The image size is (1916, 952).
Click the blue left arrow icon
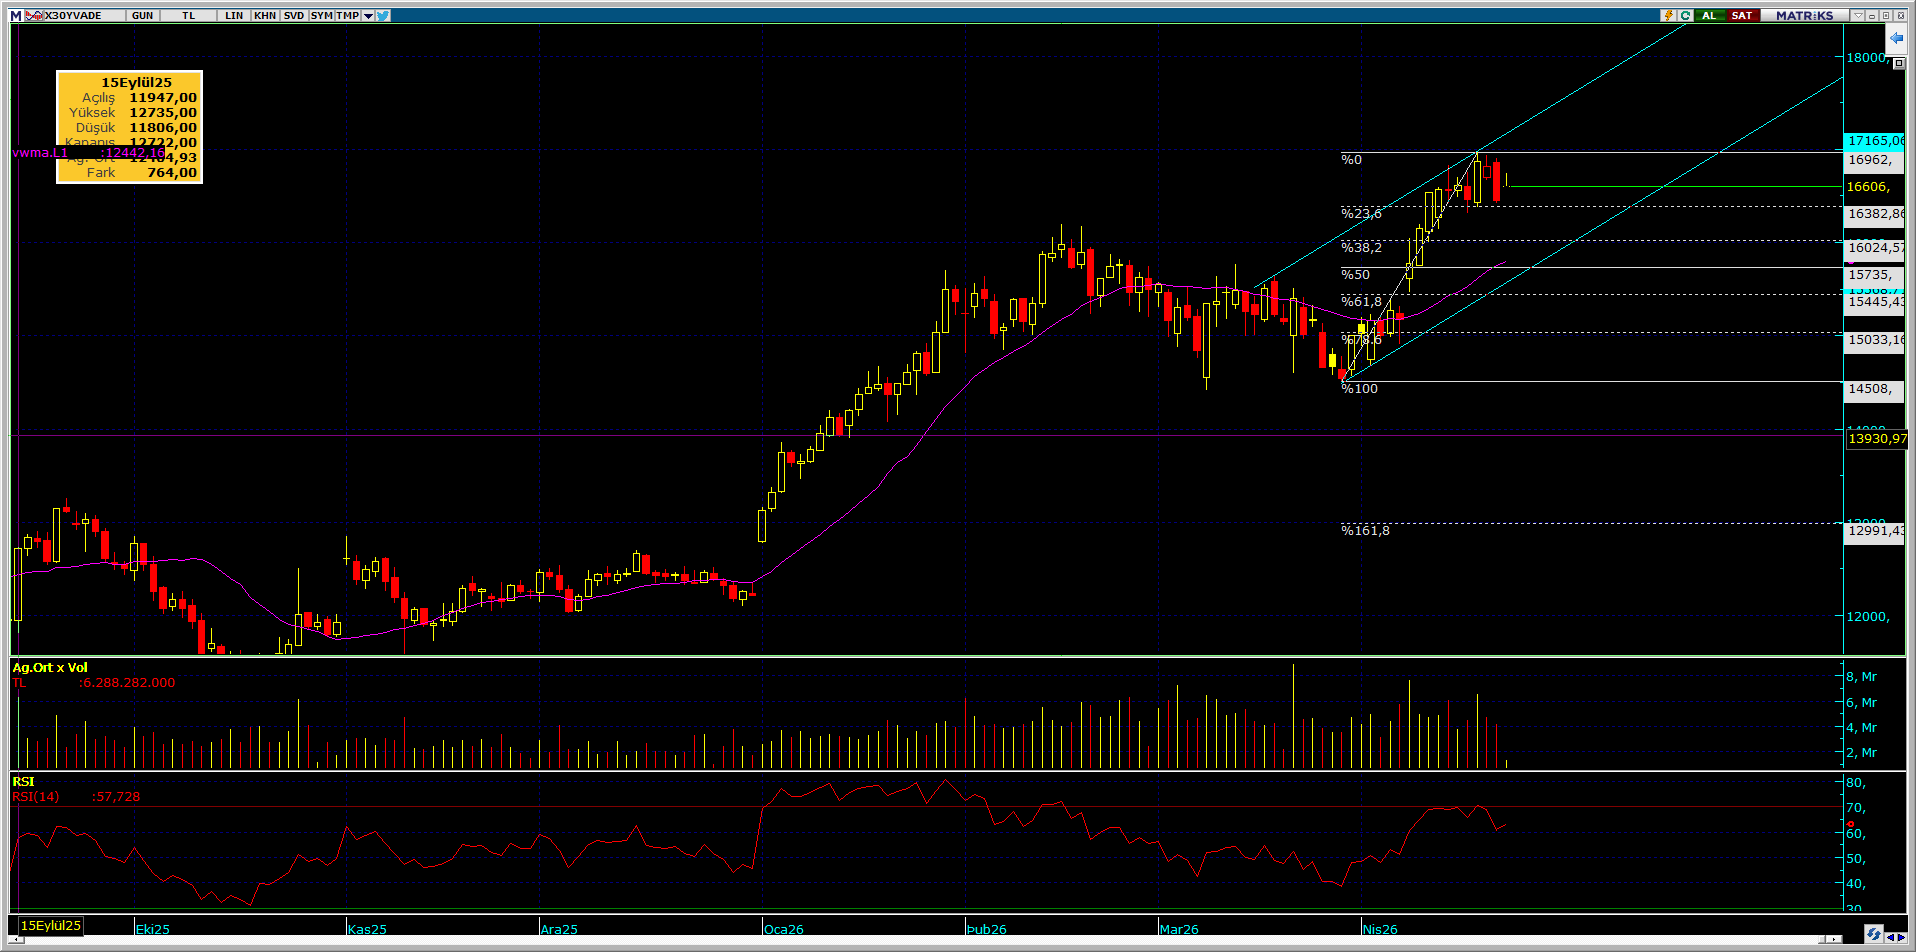(1896, 38)
